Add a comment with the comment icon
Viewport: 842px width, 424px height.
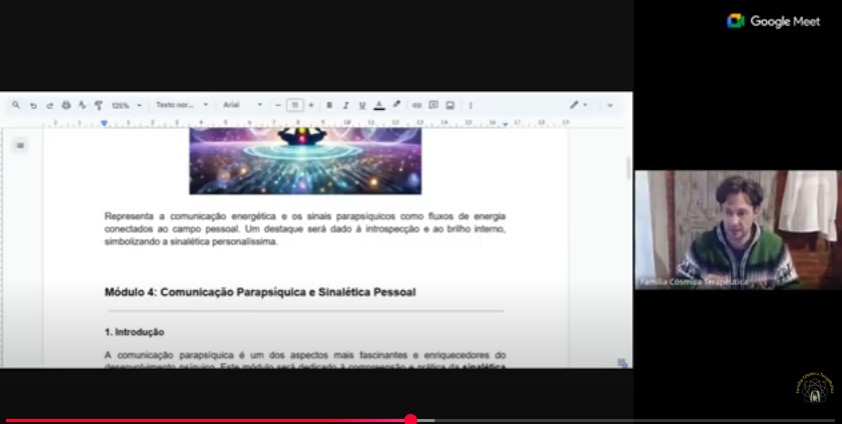433,105
